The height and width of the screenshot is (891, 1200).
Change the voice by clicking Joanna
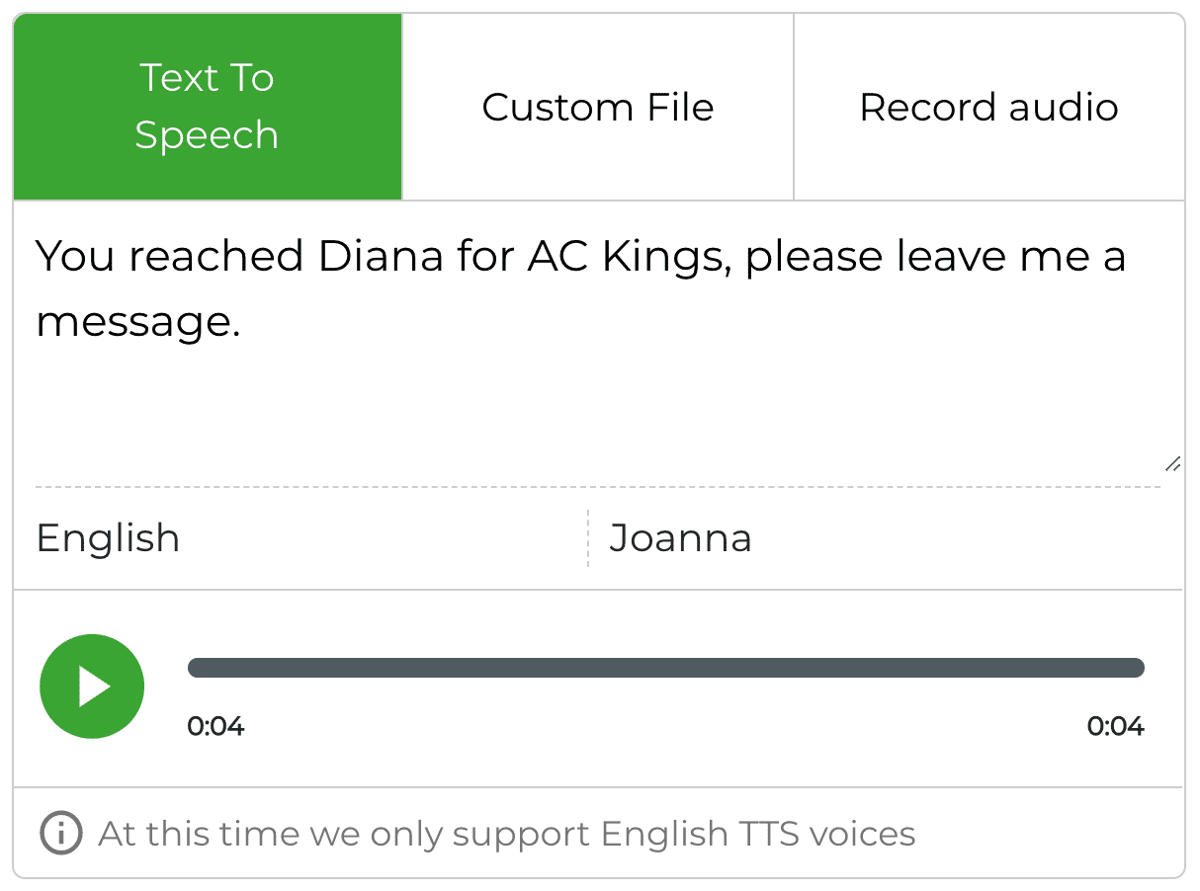coord(680,537)
